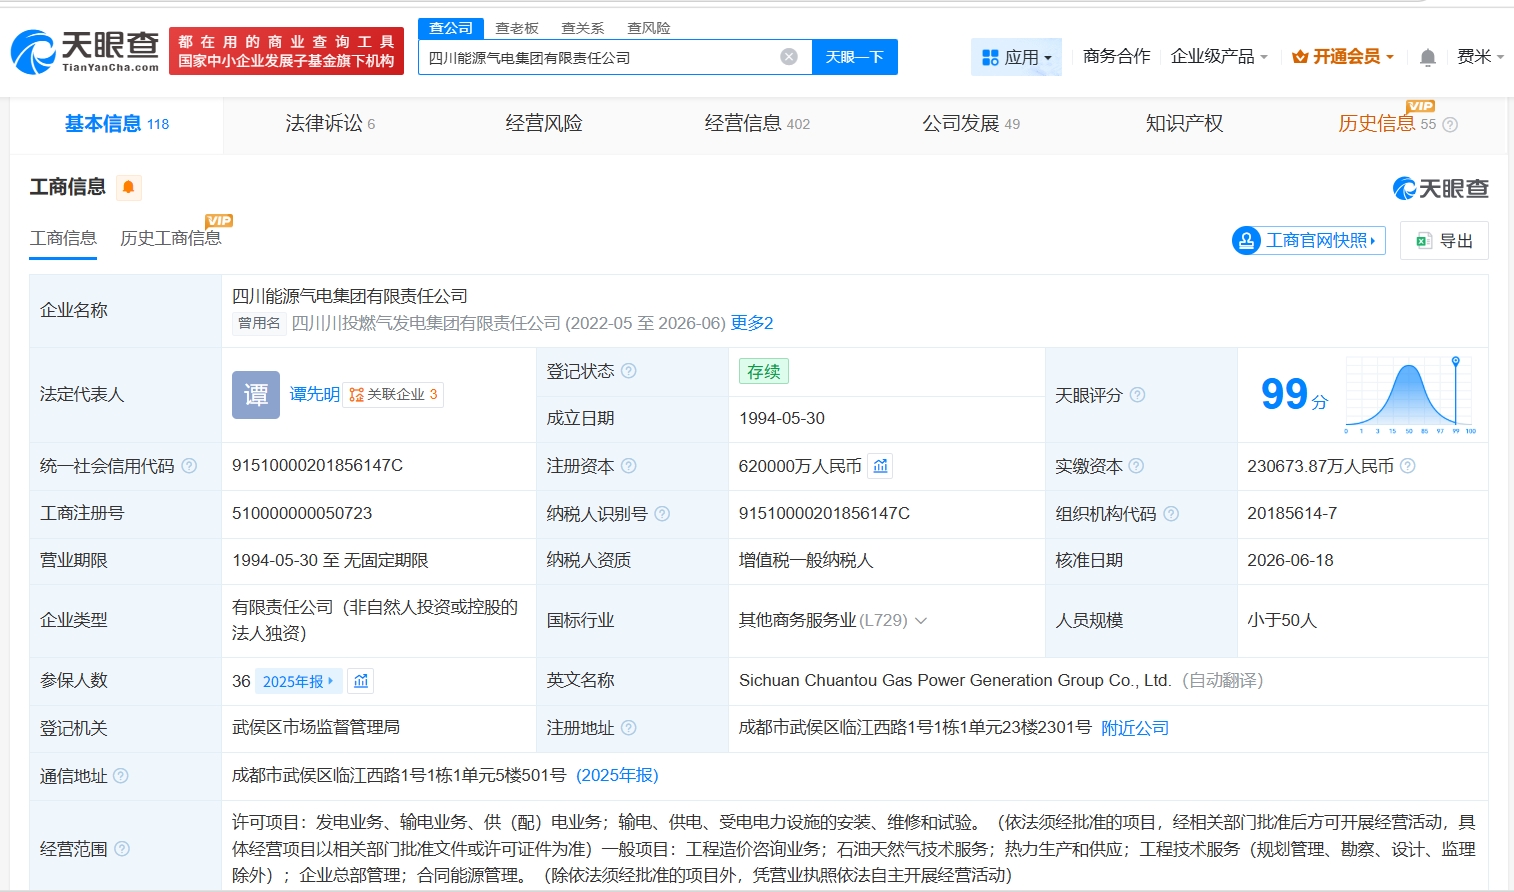Open the 天眼评分 distribution chart
The image size is (1514, 892).
[1410, 396]
